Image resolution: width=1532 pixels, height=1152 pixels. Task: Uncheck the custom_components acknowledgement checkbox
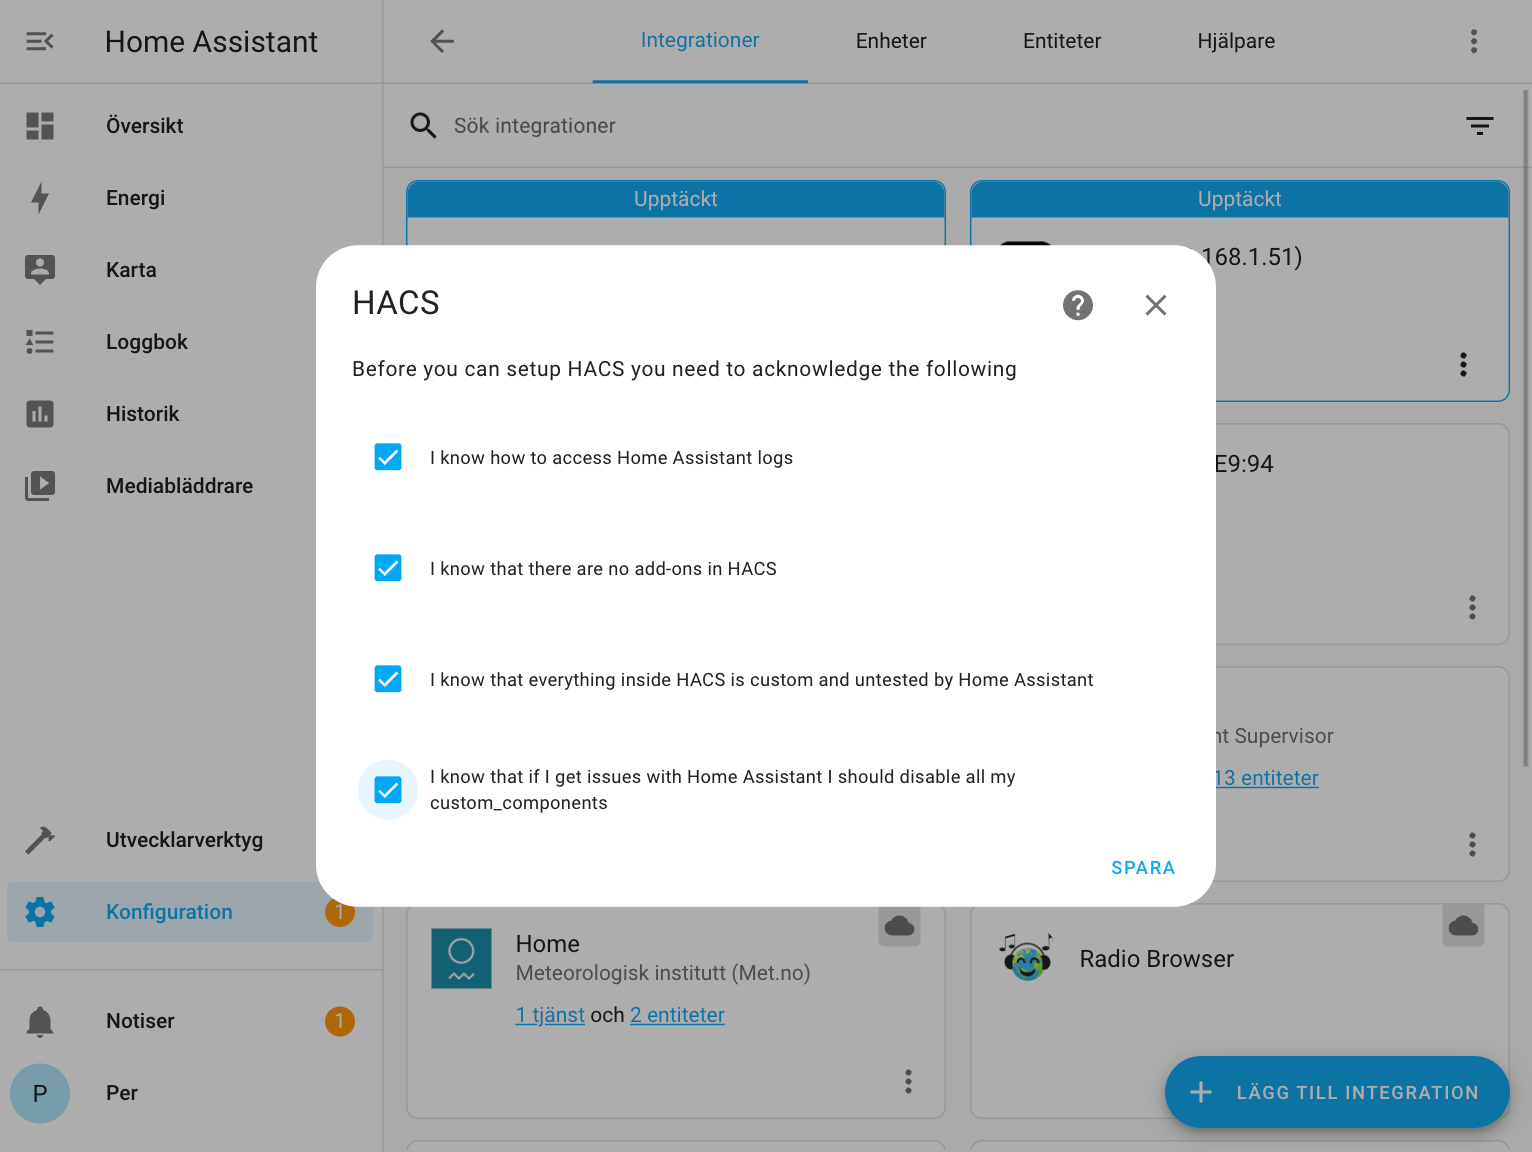(388, 790)
